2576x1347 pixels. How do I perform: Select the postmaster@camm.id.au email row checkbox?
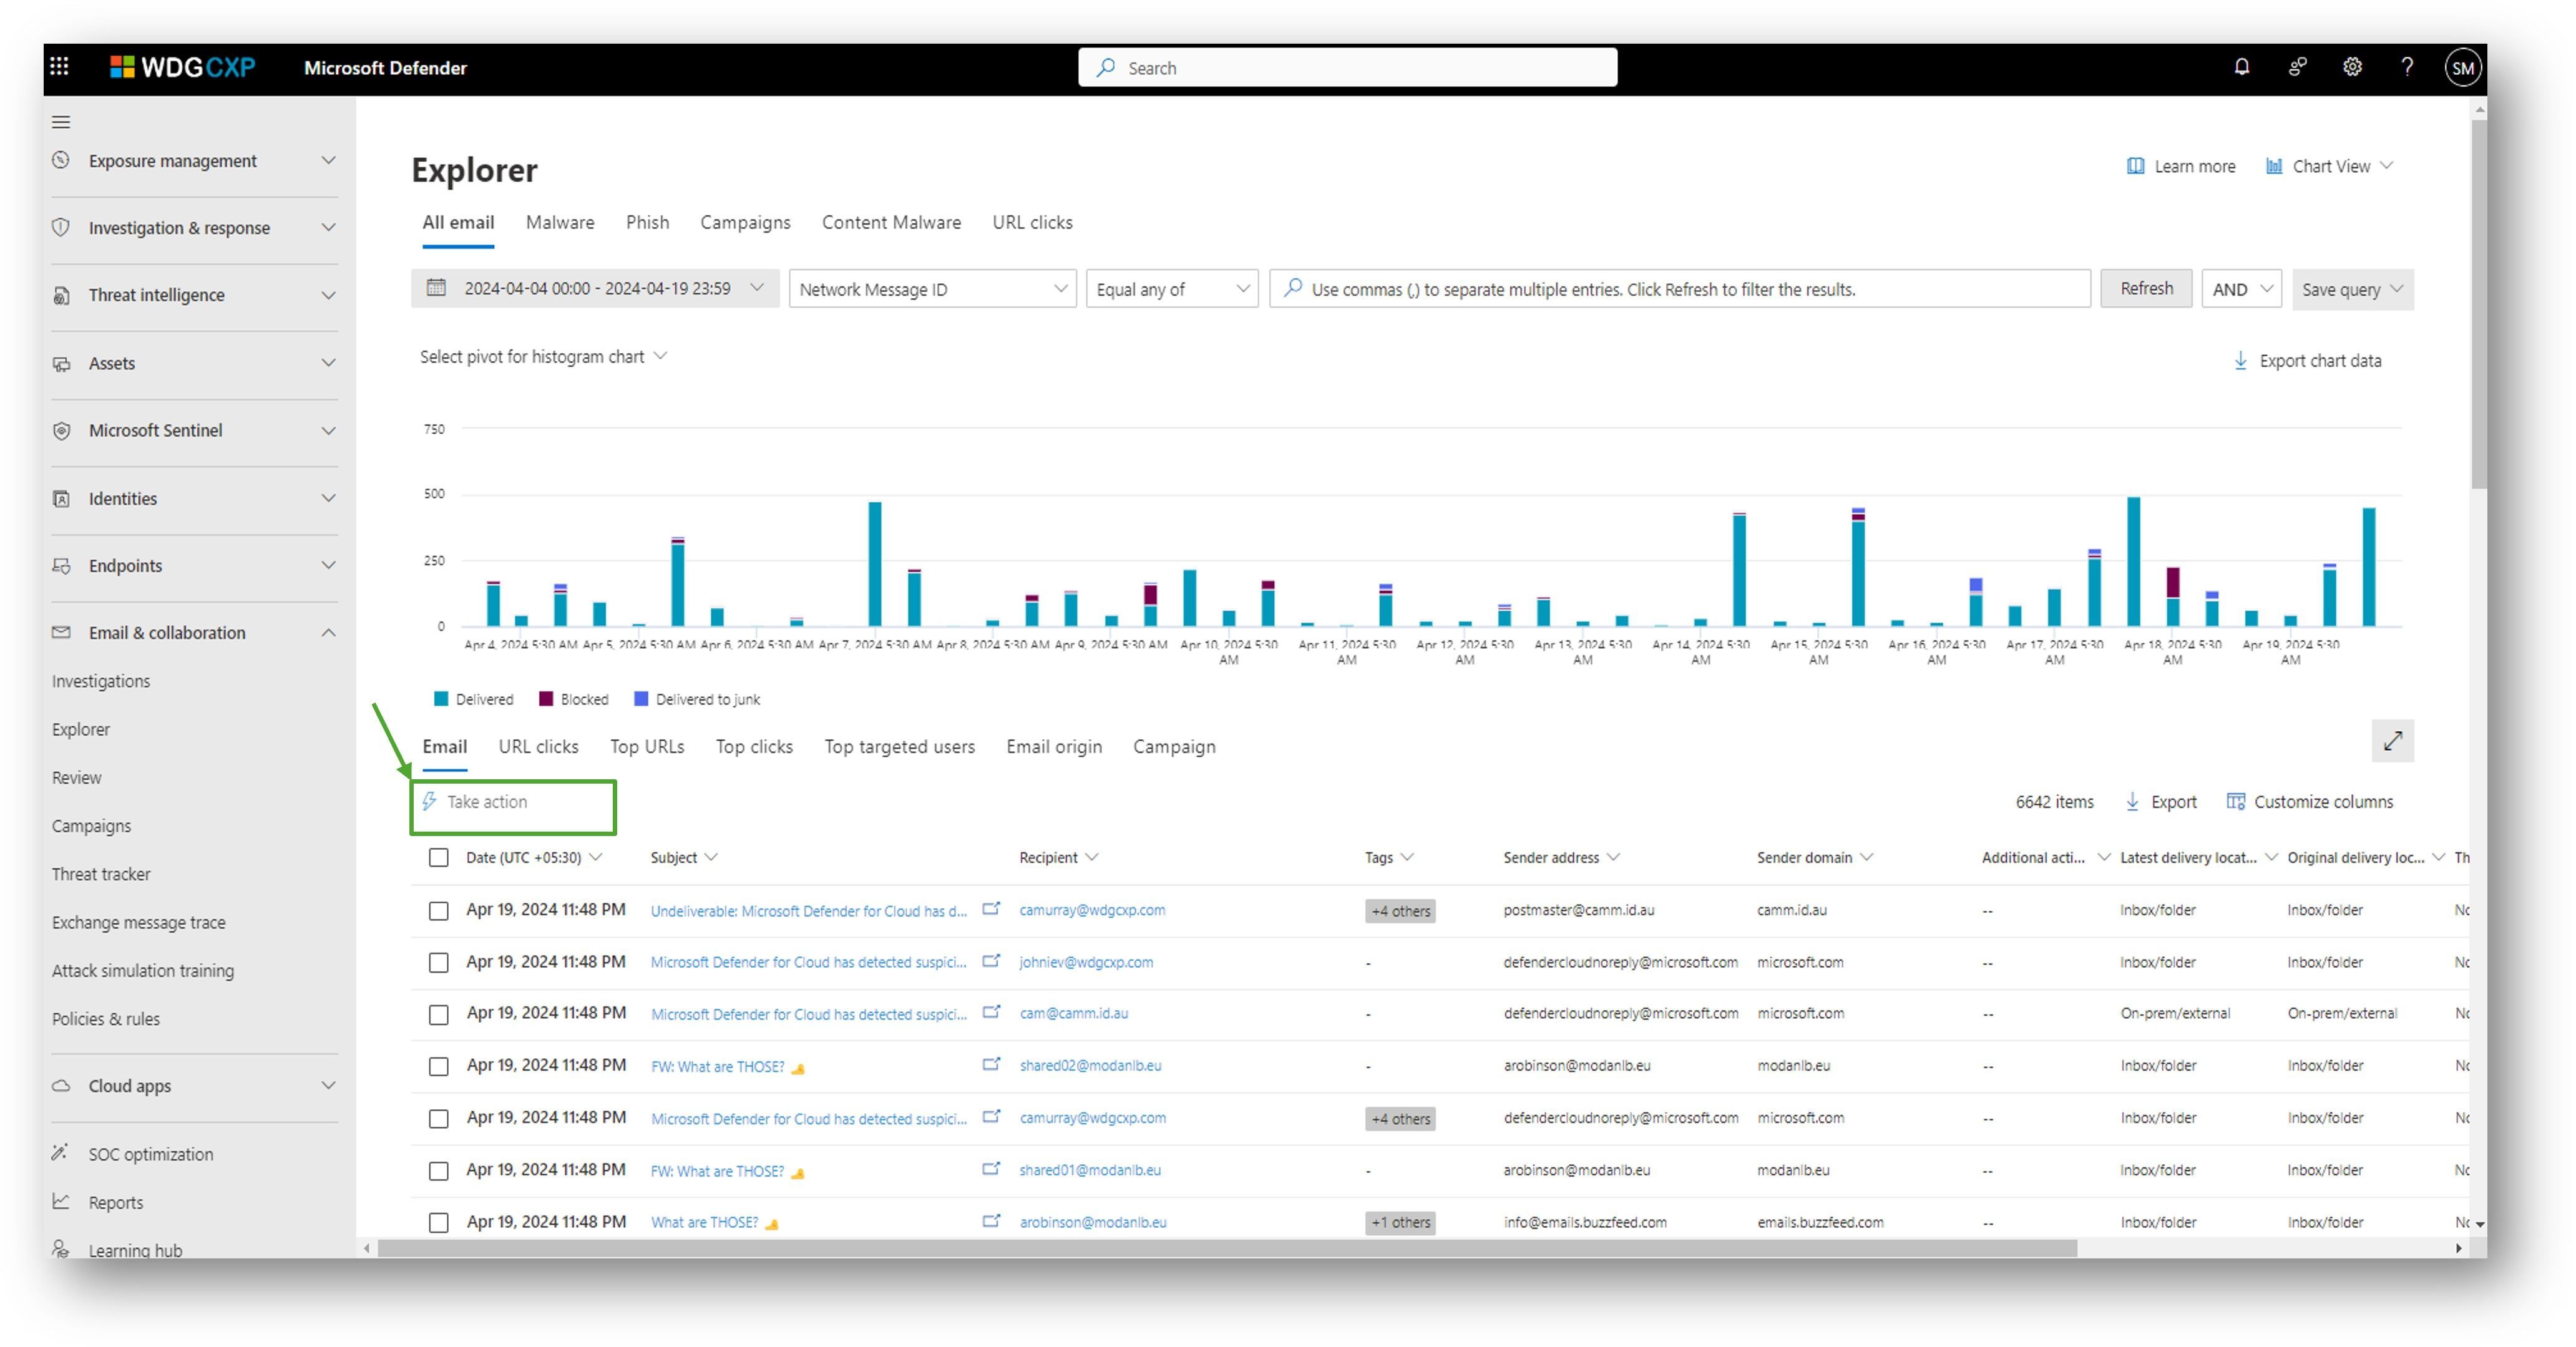click(x=438, y=910)
